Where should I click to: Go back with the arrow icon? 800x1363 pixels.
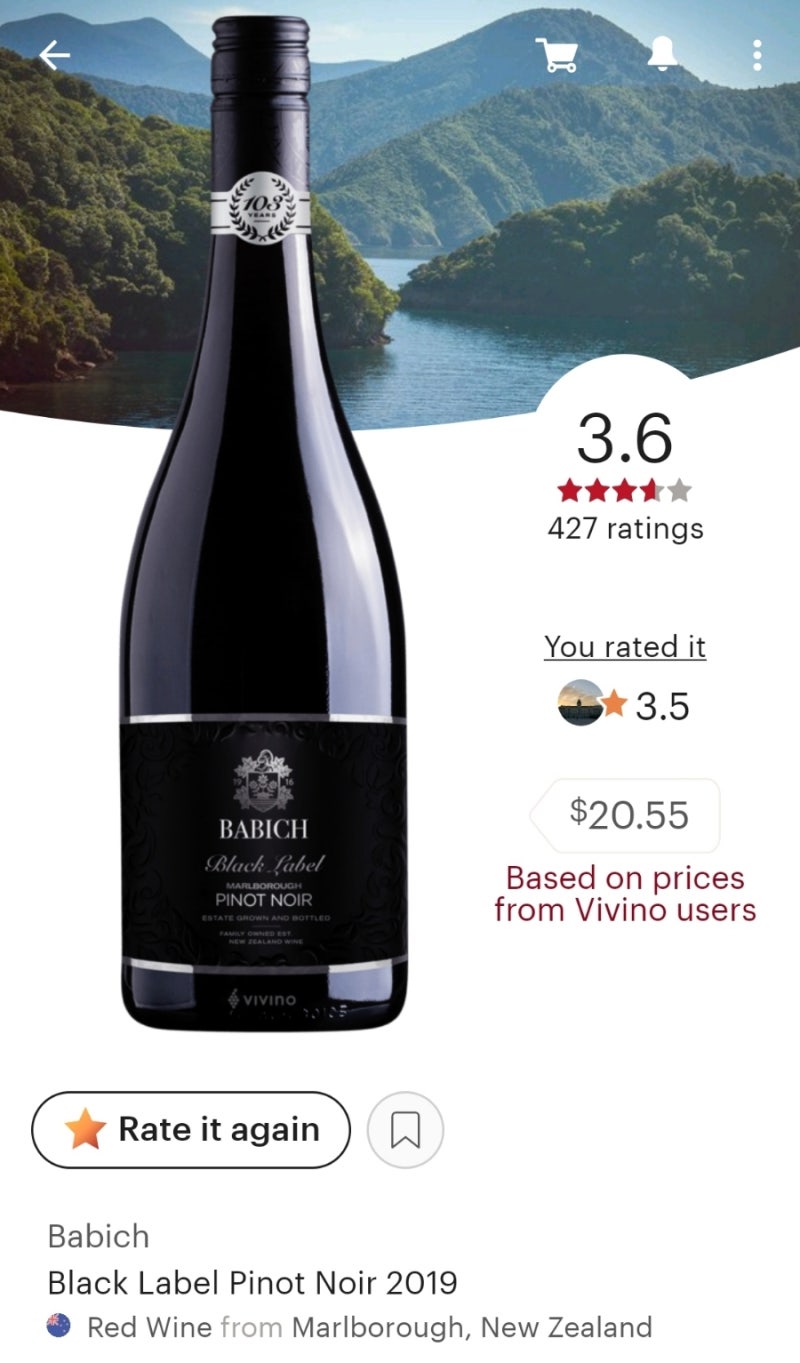click(55, 55)
